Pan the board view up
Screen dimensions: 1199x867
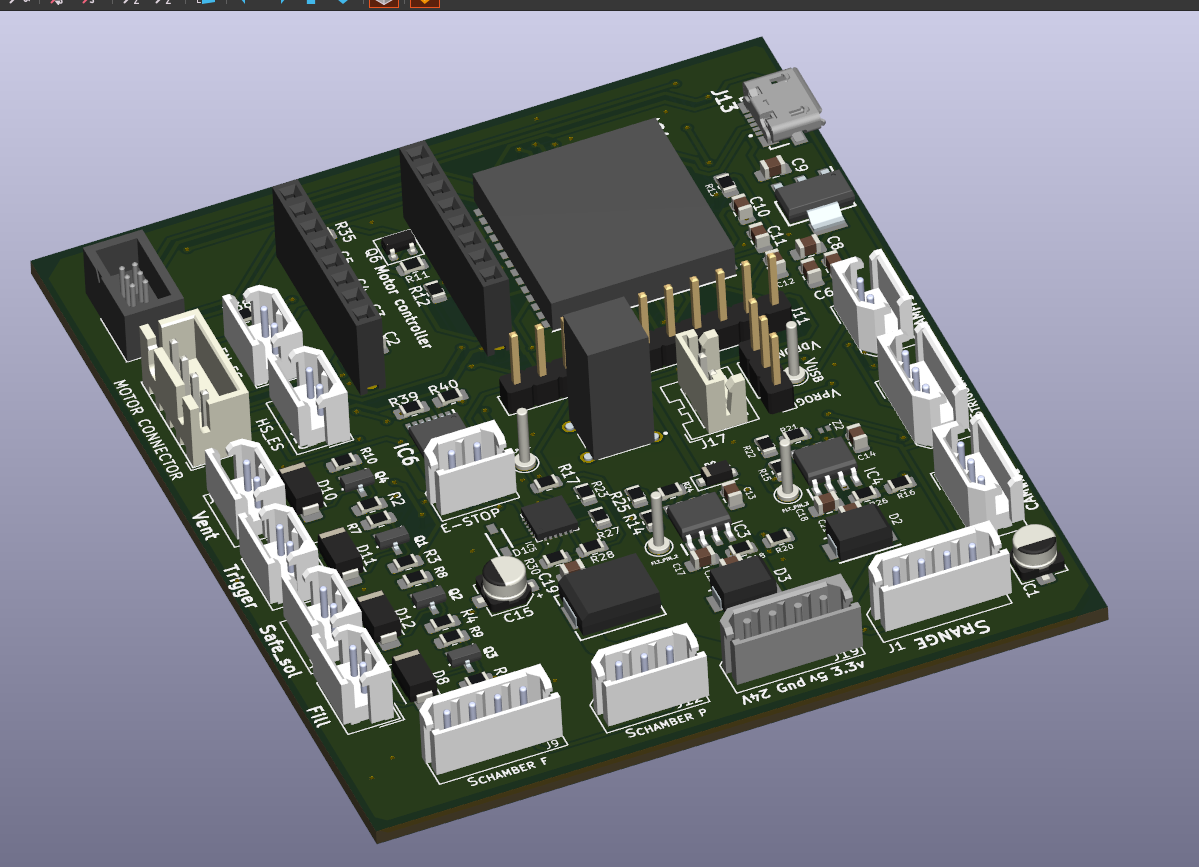(x=311, y=2)
